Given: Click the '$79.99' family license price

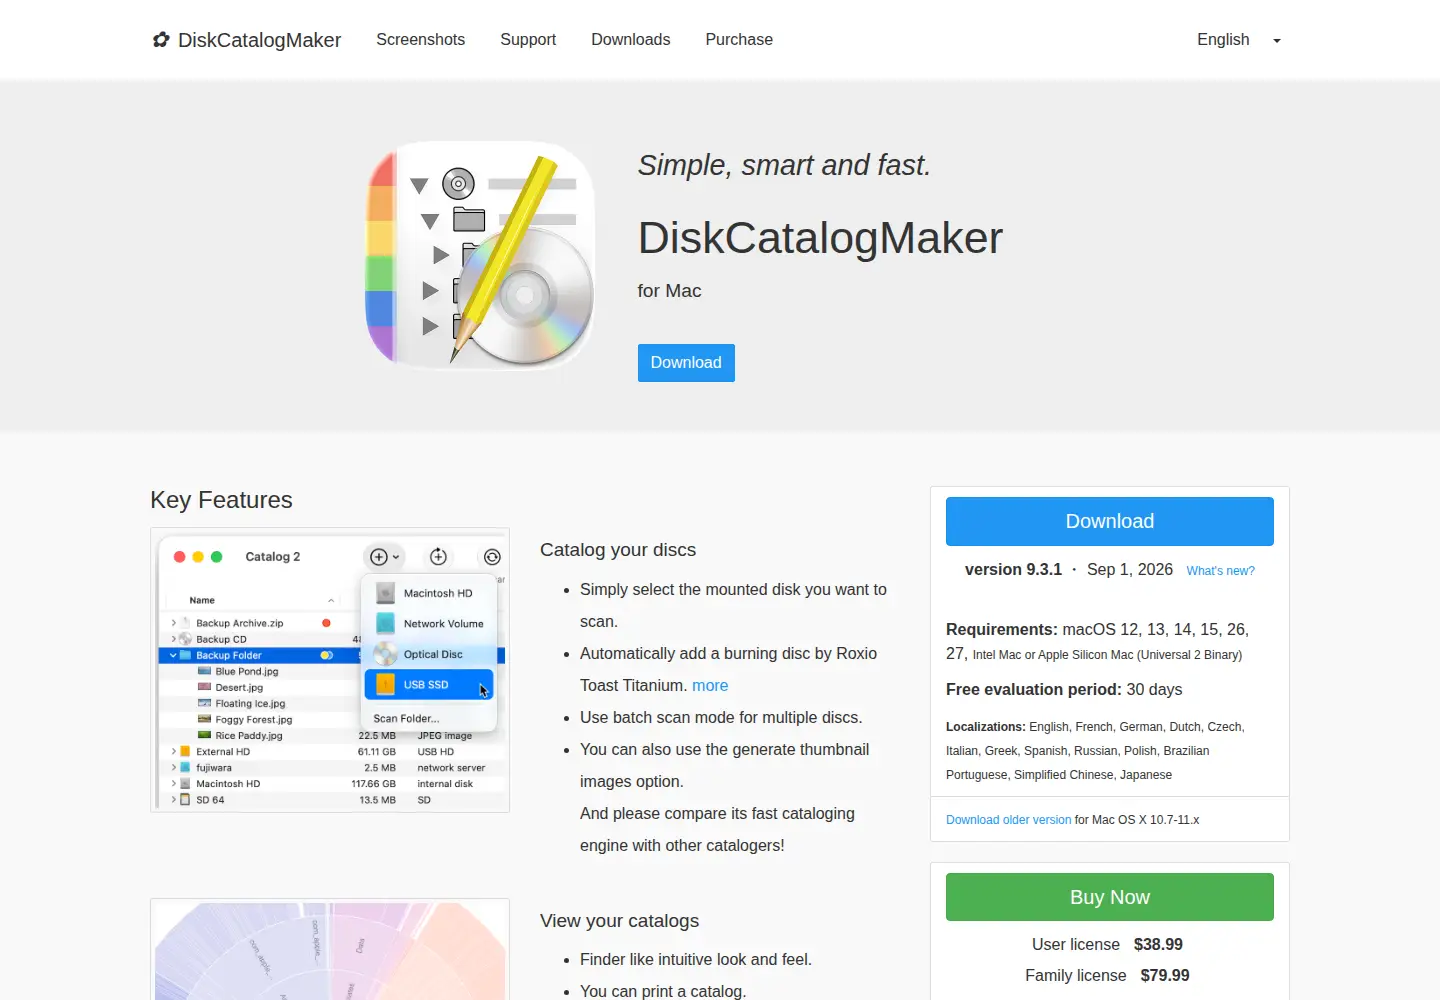Looking at the screenshot, I should 1165,976.
